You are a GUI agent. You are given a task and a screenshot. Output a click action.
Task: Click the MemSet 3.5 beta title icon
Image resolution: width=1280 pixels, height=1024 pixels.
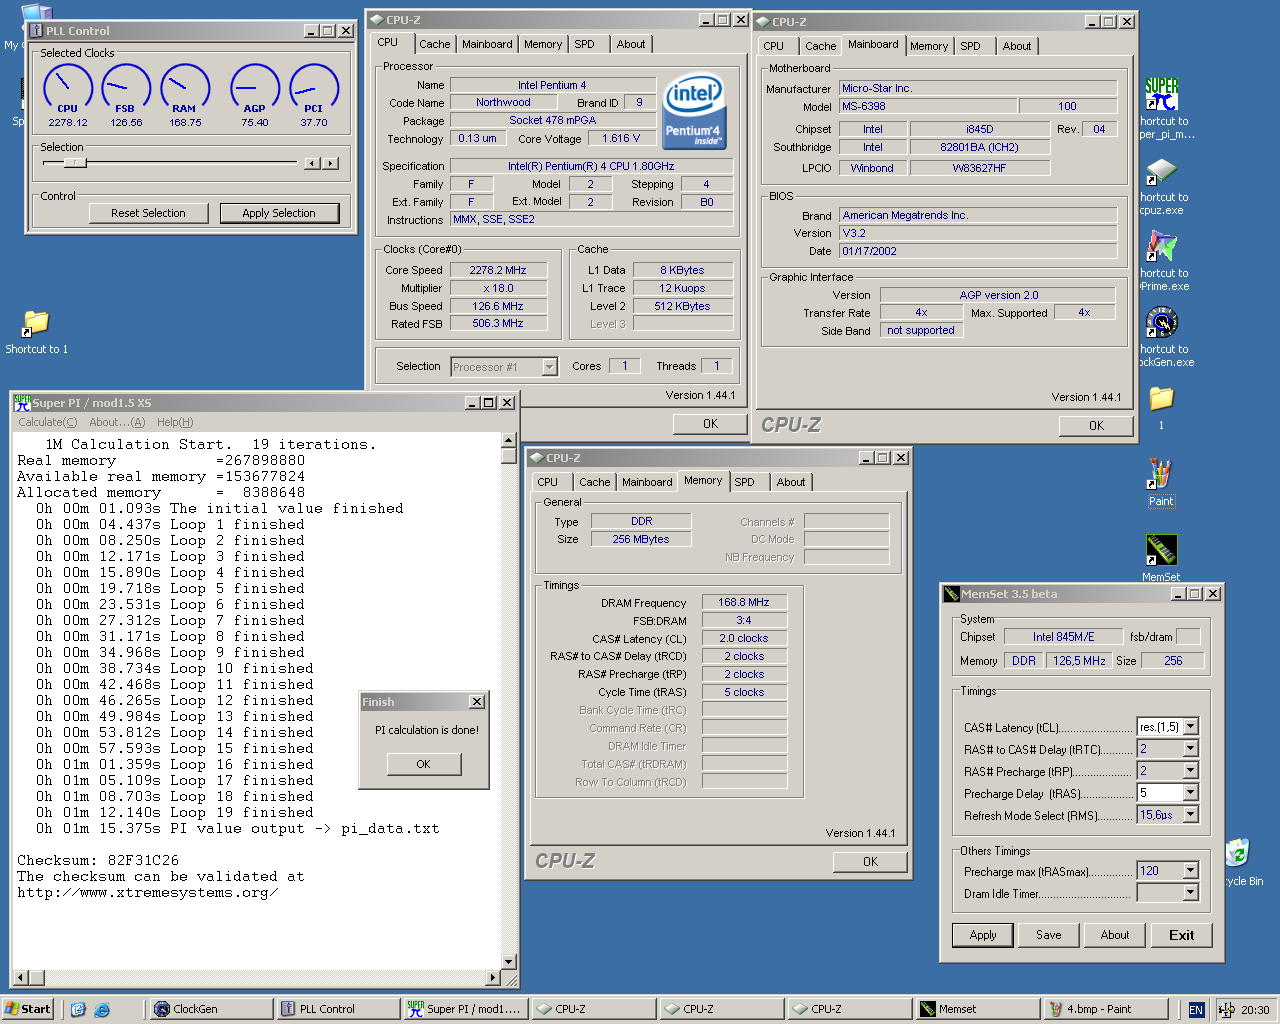point(951,594)
